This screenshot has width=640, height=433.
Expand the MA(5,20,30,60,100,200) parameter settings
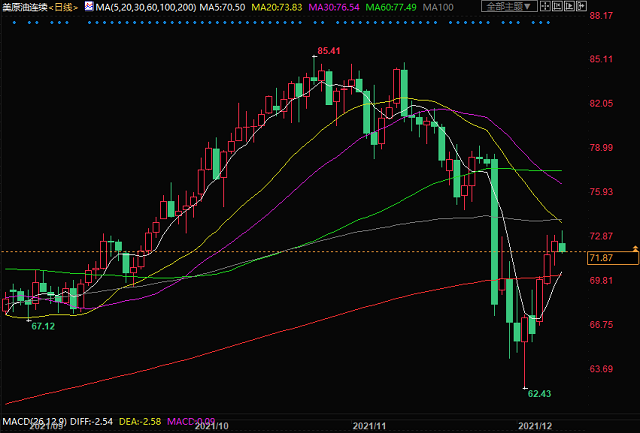point(139,7)
